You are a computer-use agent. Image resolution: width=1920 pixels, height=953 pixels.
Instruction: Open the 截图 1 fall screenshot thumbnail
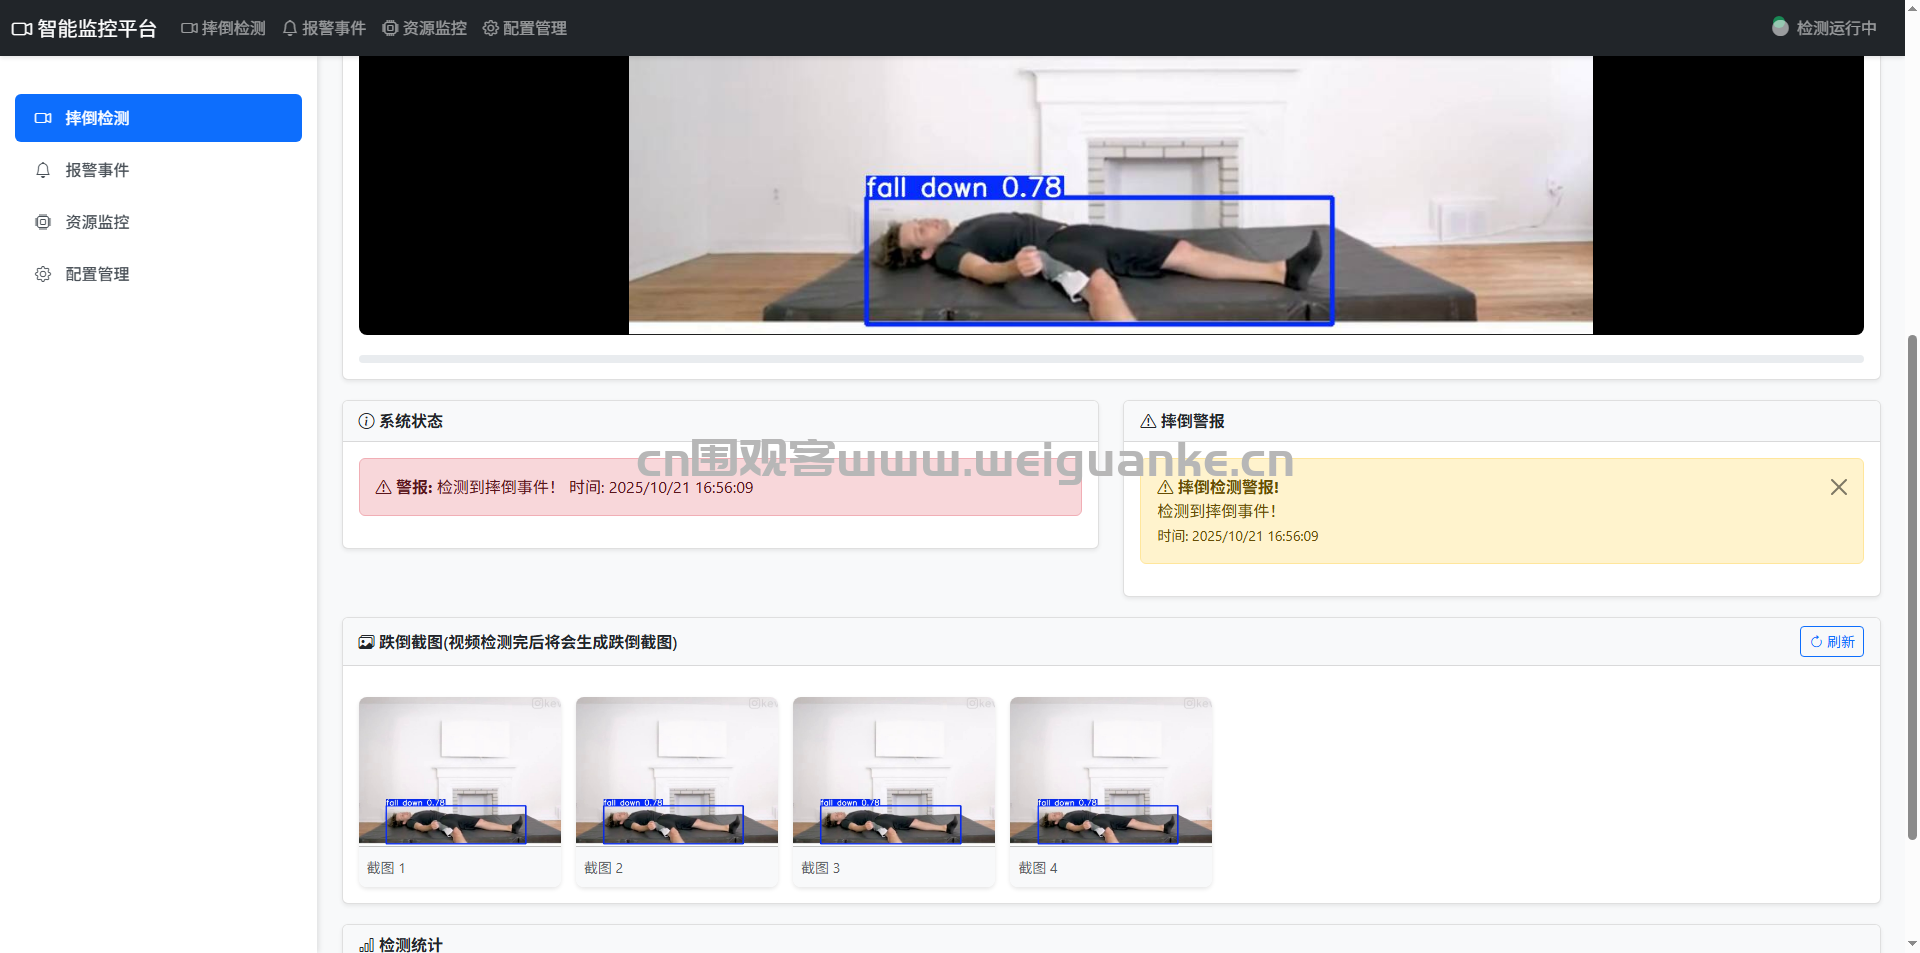(460, 770)
